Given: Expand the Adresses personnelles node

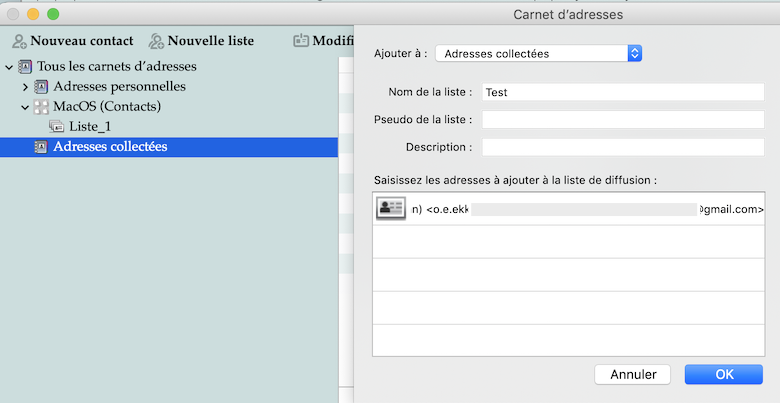Looking at the screenshot, I should point(25,87).
